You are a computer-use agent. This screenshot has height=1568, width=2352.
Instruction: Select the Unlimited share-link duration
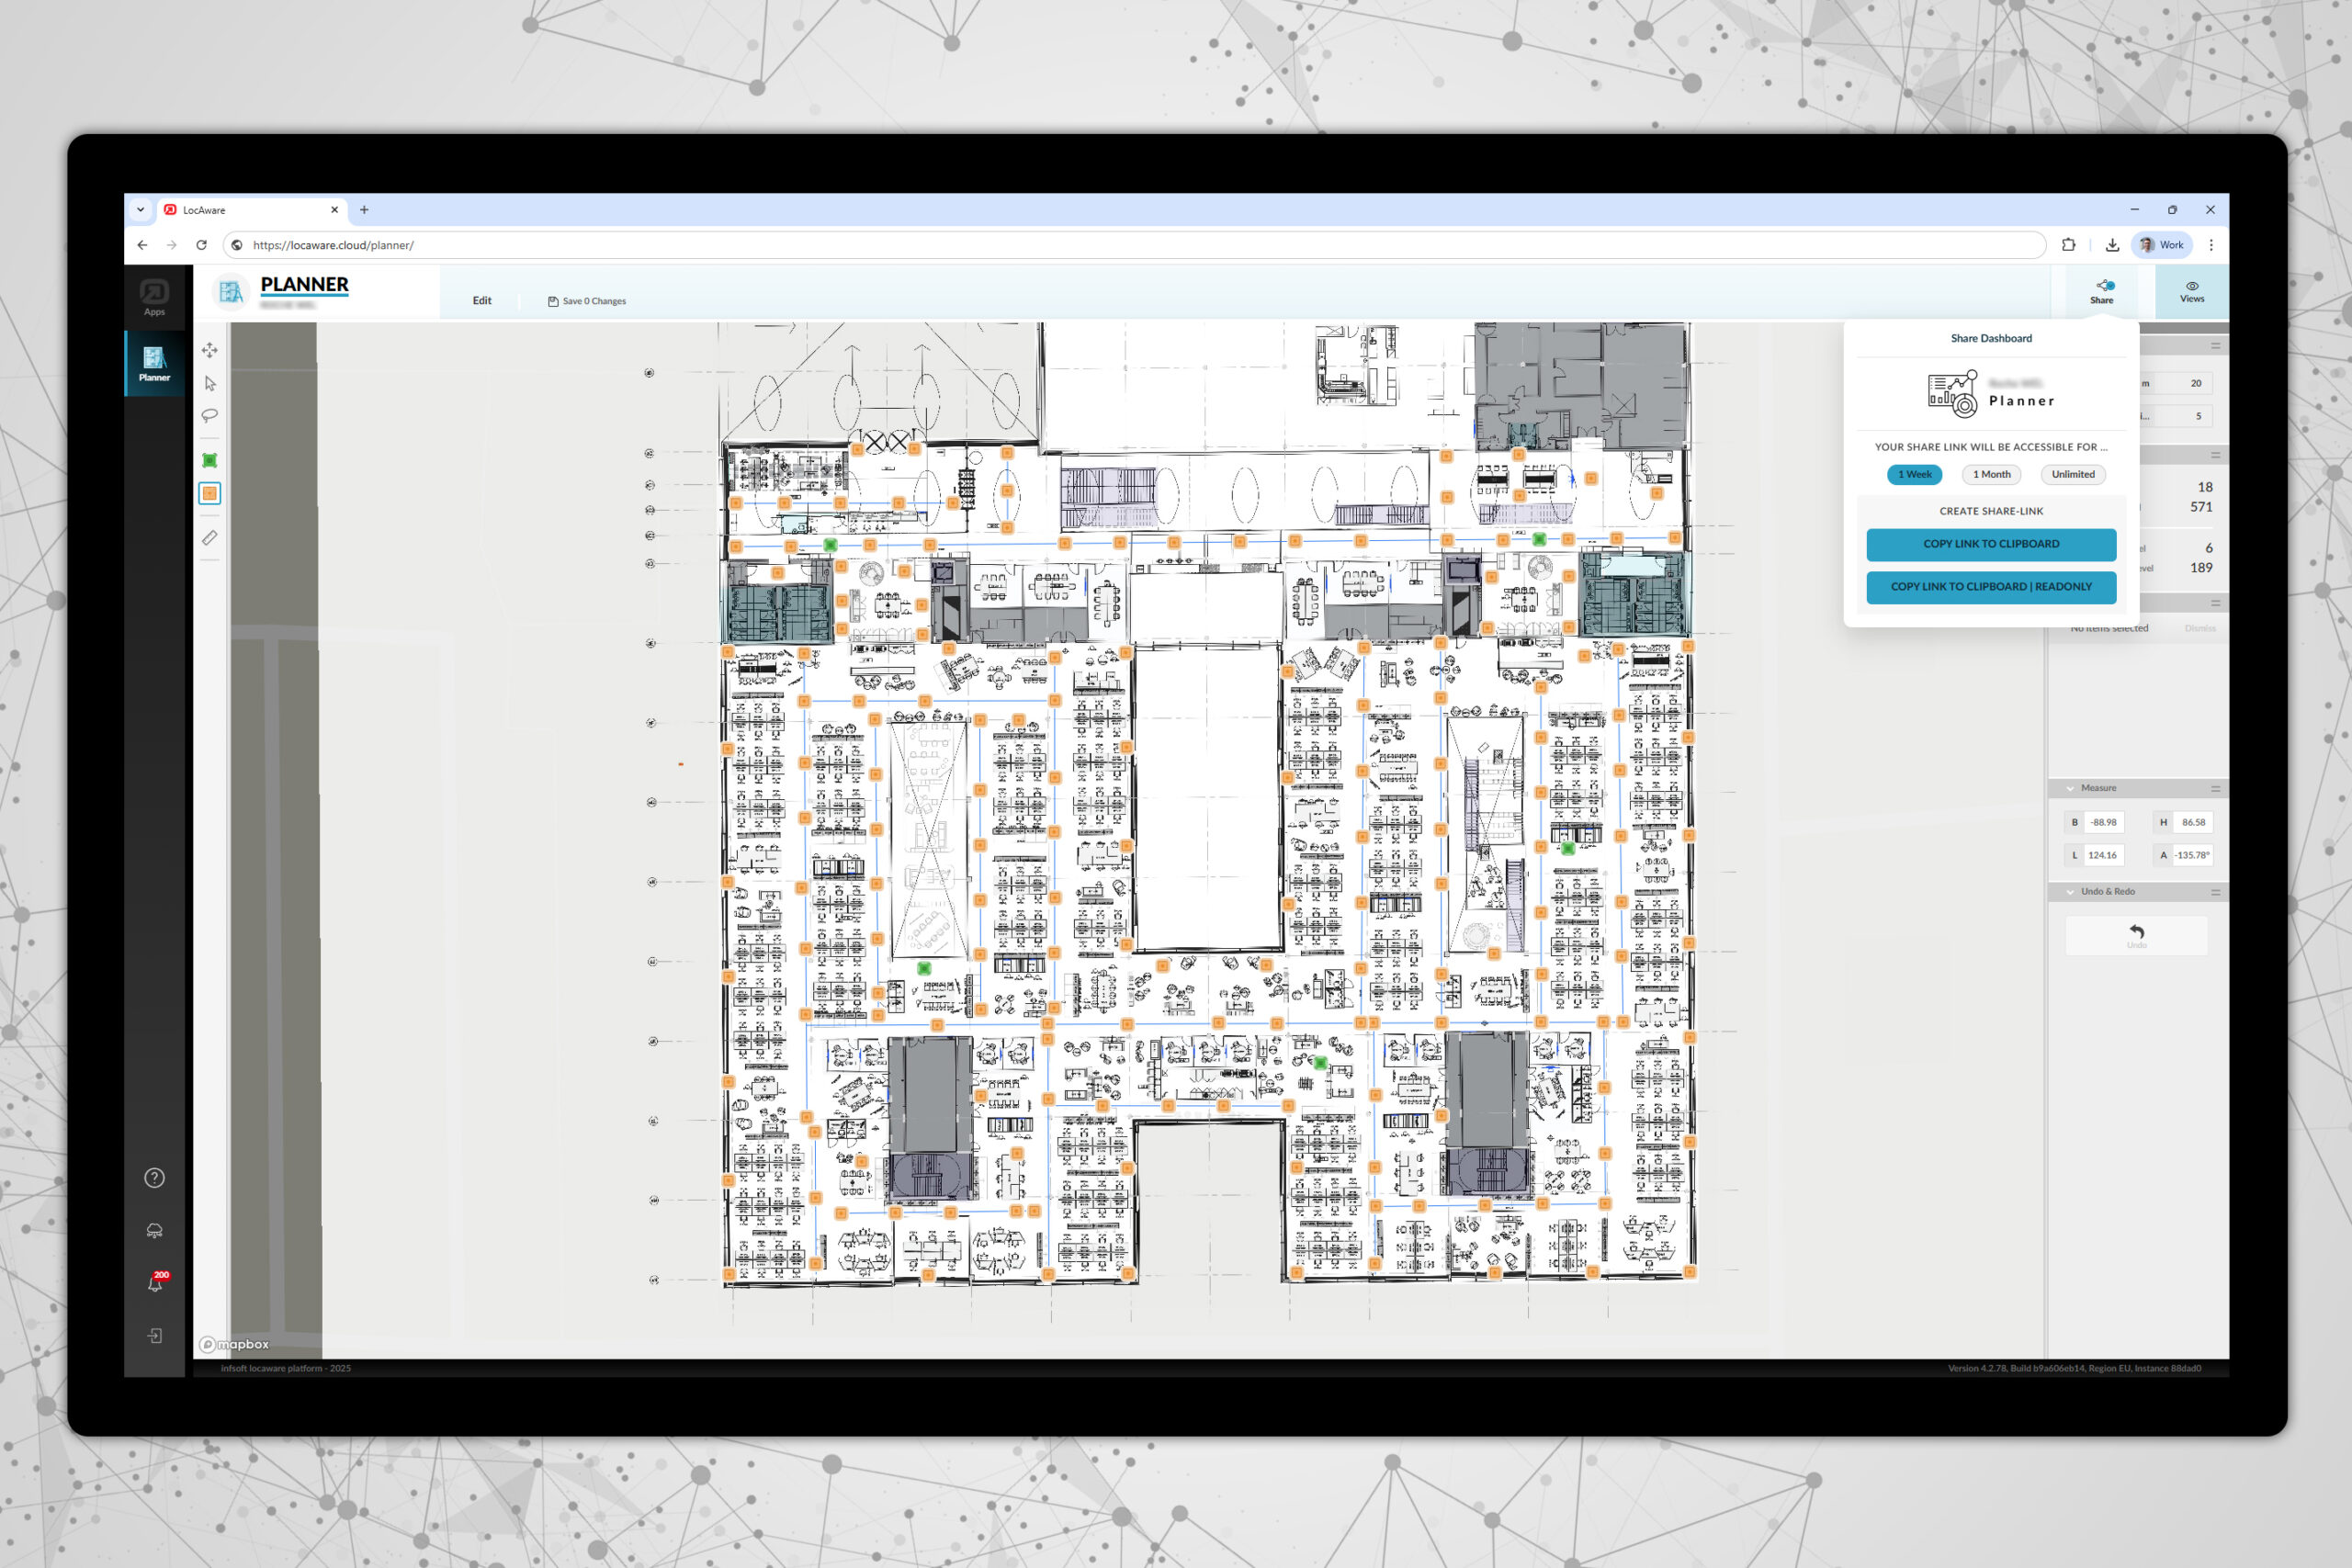click(x=2072, y=474)
